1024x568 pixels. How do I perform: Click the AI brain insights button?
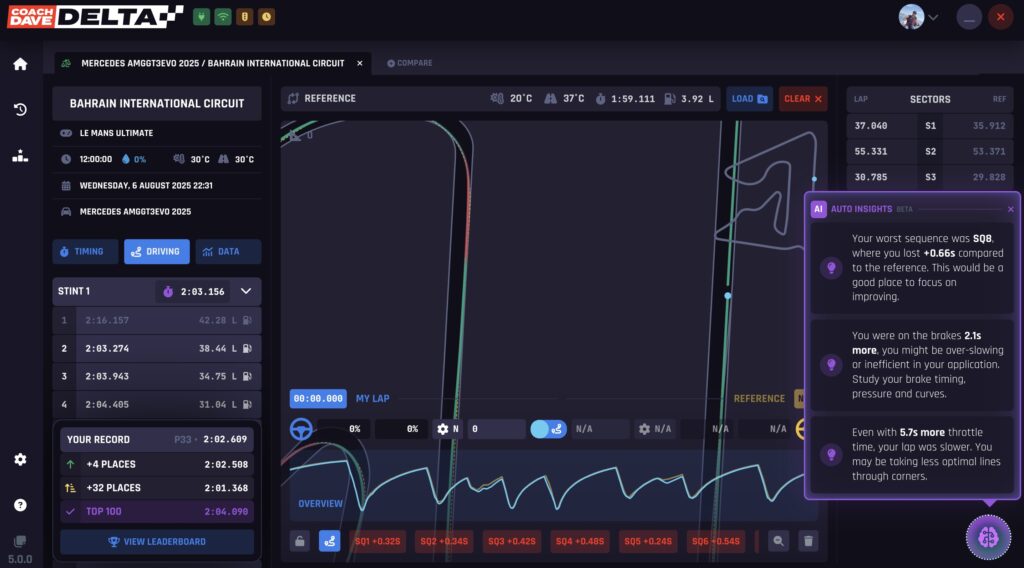pos(987,537)
